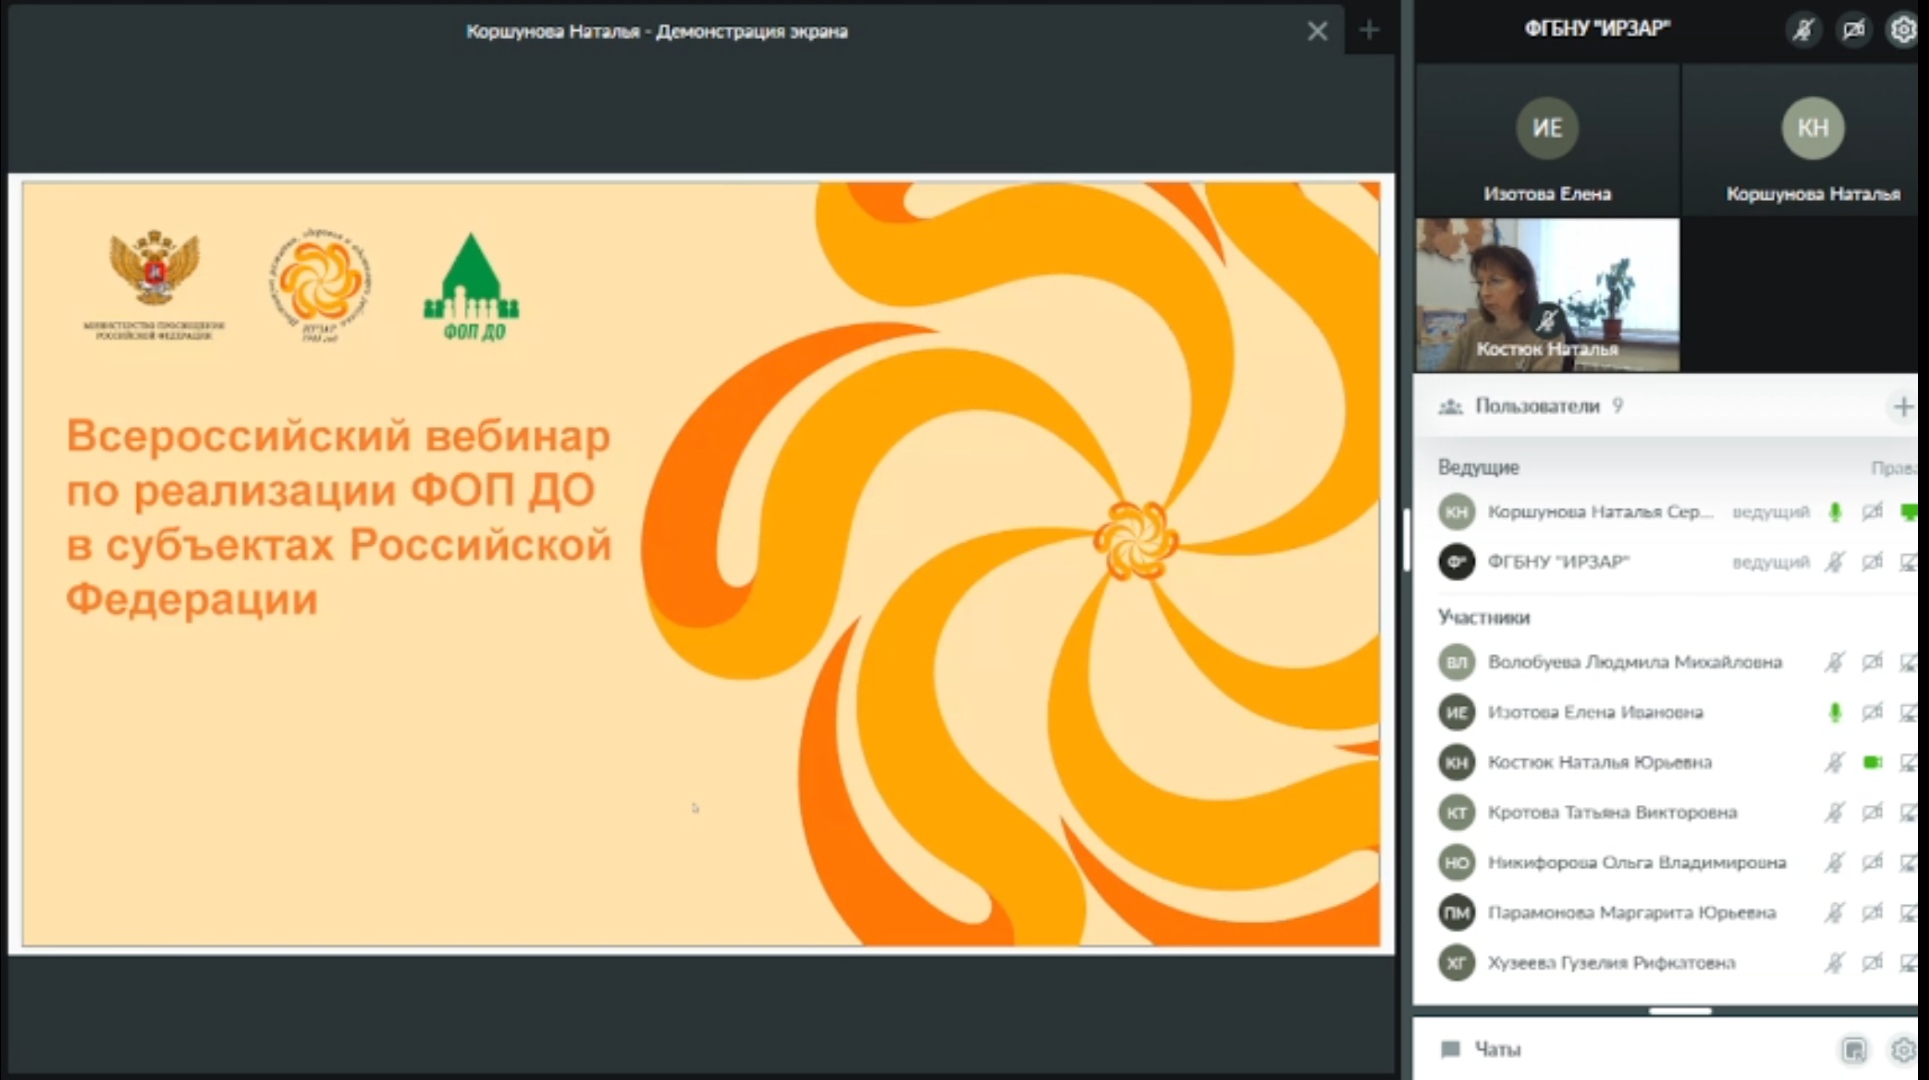Open settings gear next to ФГБНУ "ИРЗАР" title
1929x1080 pixels.
[1902, 30]
